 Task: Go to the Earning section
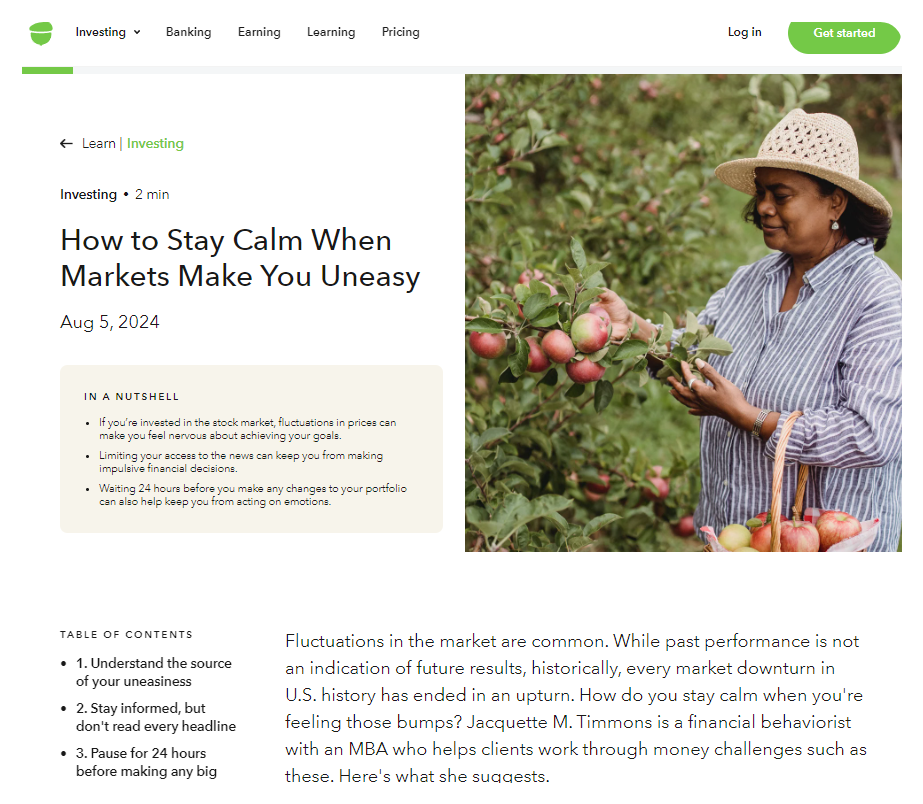coord(259,32)
